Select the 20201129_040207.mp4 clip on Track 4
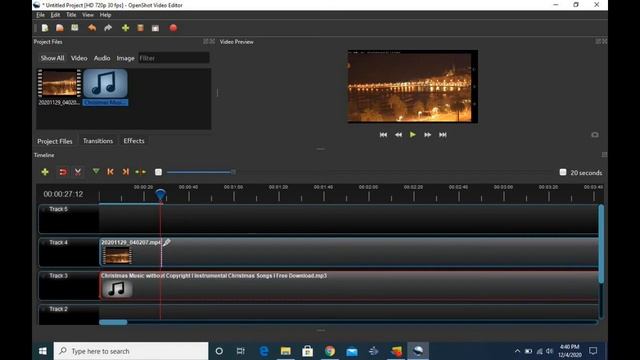This screenshot has width=640, height=360. point(131,252)
